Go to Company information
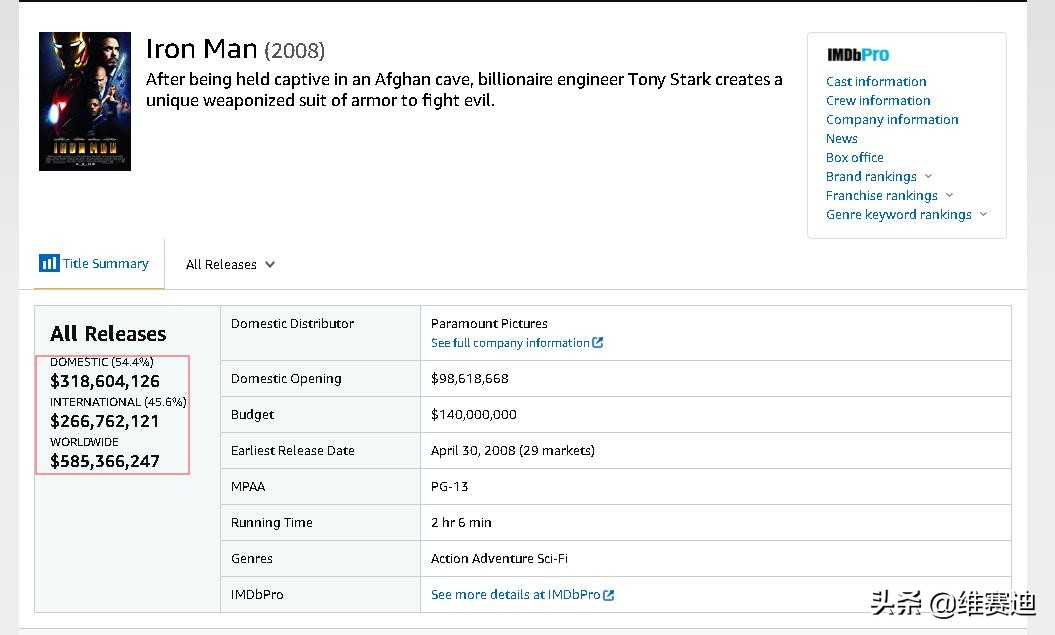Image resolution: width=1055 pixels, height=635 pixels. coord(892,119)
